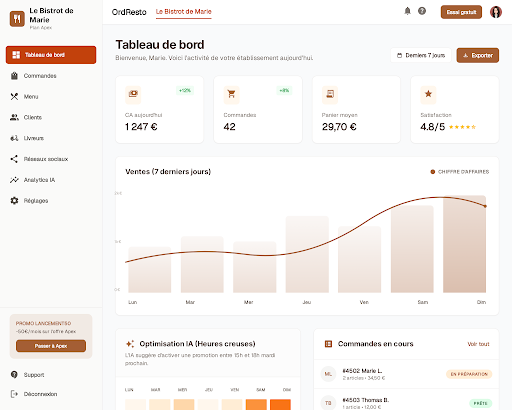
Task: Click the PROMO LANCEMENT promo heading
Action: [43, 323]
